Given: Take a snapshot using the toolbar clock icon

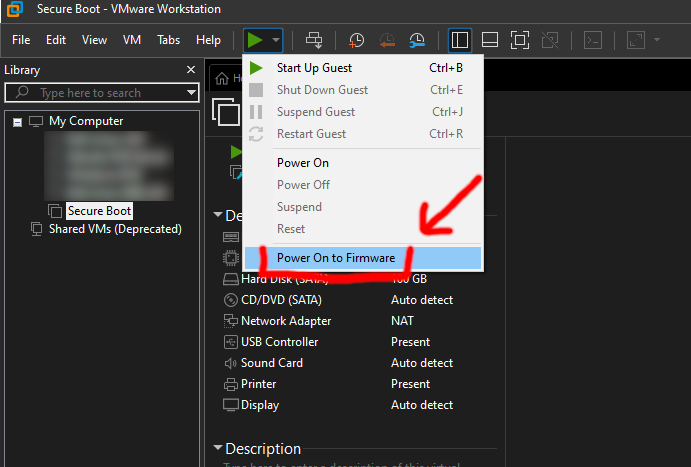Looking at the screenshot, I should [x=357, y=40].
